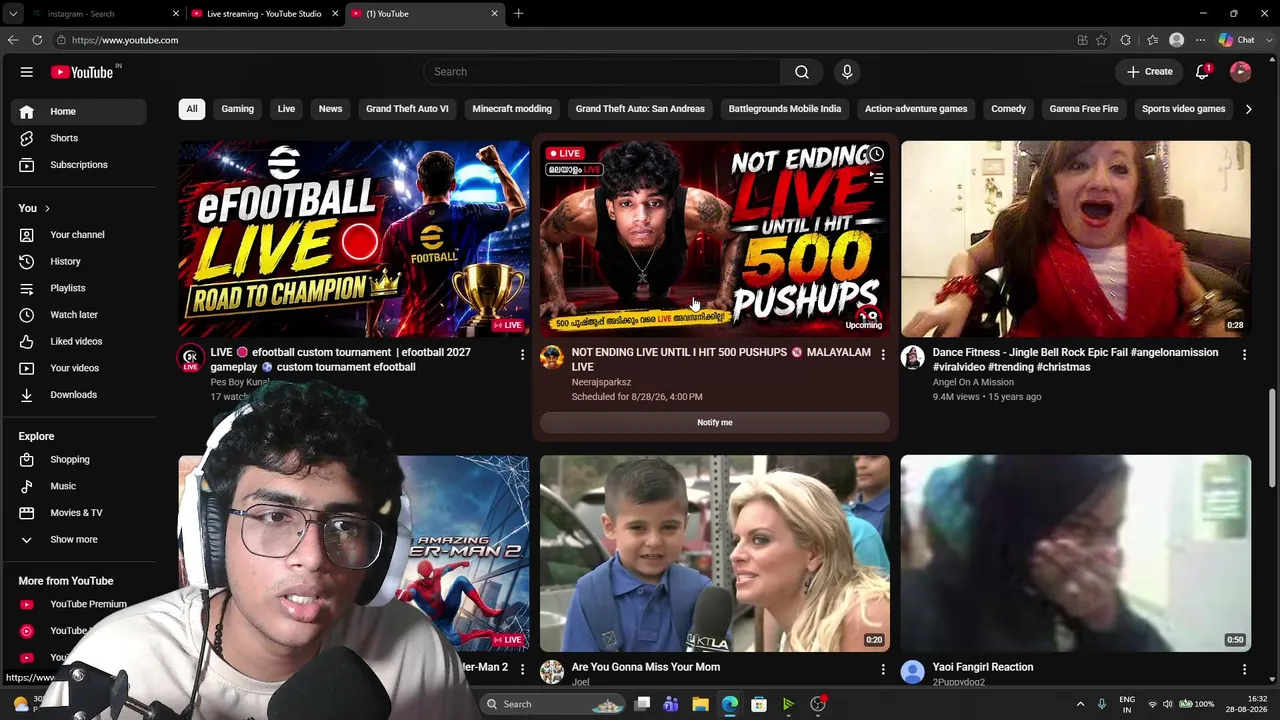Image resolution: width=1280 pixels, height=720 pixels.
Task: Open Watch later in the sidebar
Action: point(80,315)
